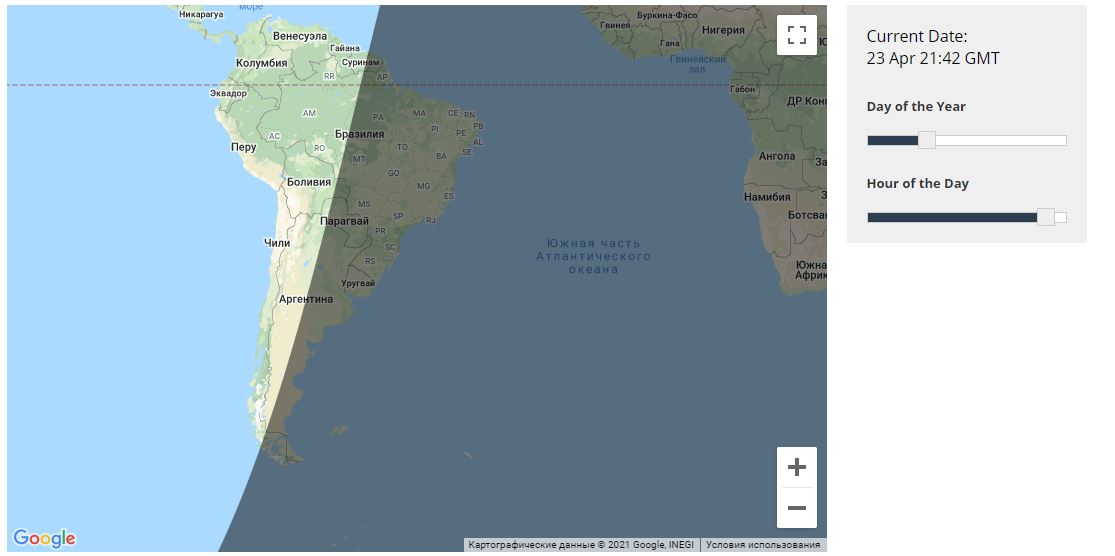Image resolution: width=1115 pixels, height=556 pixels.
Task: Click the Эквадор country label
Action: (228, 93)
